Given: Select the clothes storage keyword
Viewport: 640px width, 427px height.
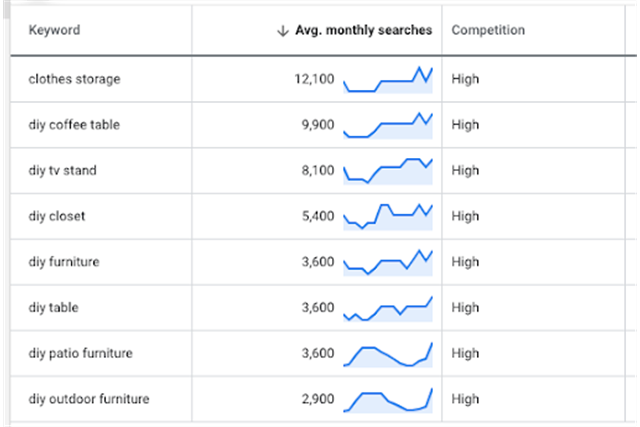Looking at the screenshot, I should [x=74, y=80].
